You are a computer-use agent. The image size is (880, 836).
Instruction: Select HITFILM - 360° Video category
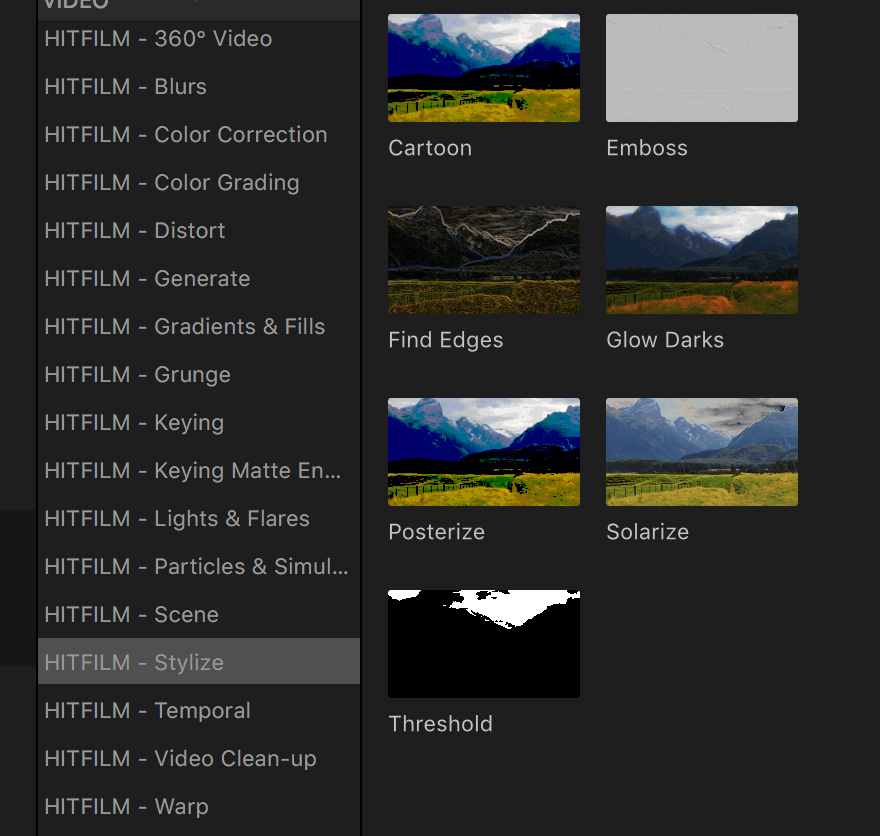pyautogui.click(x=199, y=39)
